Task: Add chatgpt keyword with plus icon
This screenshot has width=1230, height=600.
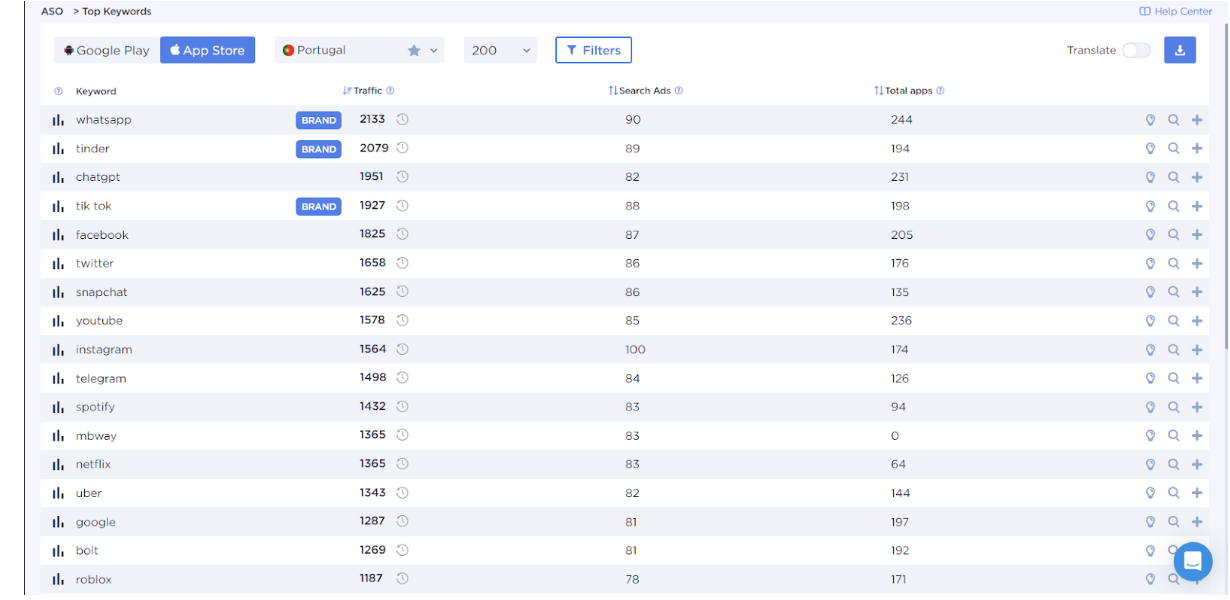Action: 1197,178
